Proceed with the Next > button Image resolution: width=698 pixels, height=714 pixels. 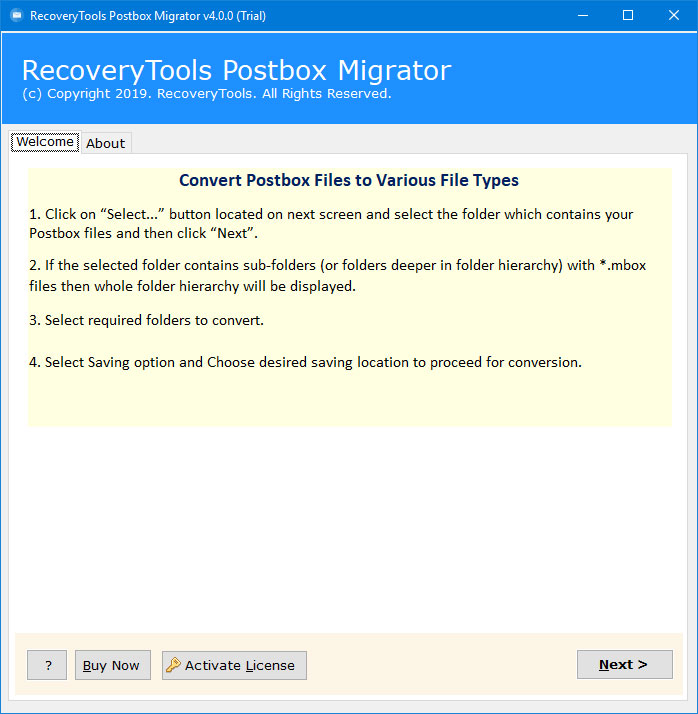click(624, 664)
